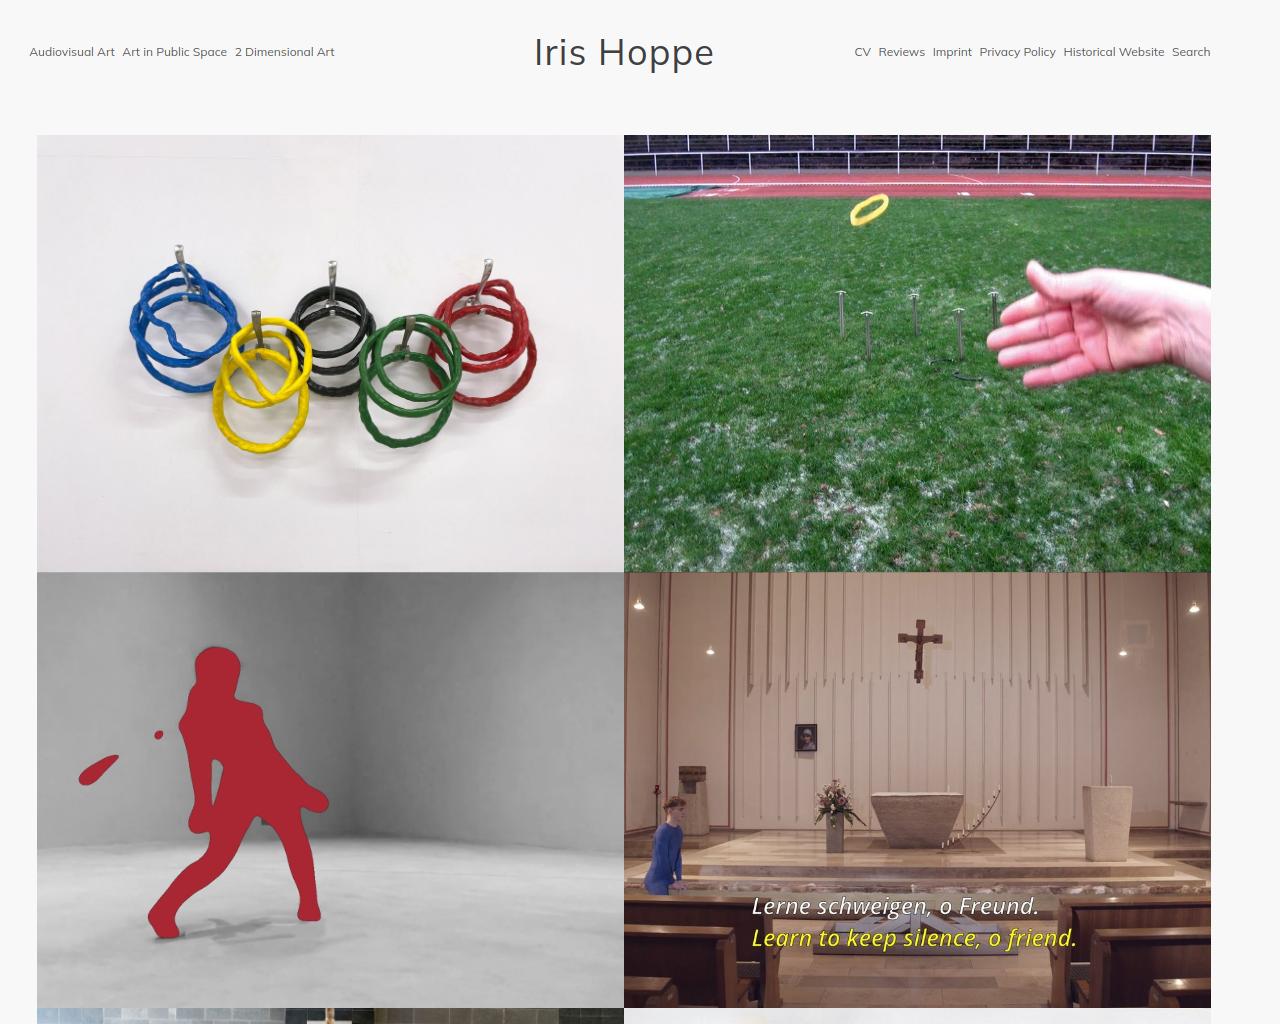1280x1024 pixels.
Task: Click the partially visible thumbnail at bottom left
Action: [330, 1016]
